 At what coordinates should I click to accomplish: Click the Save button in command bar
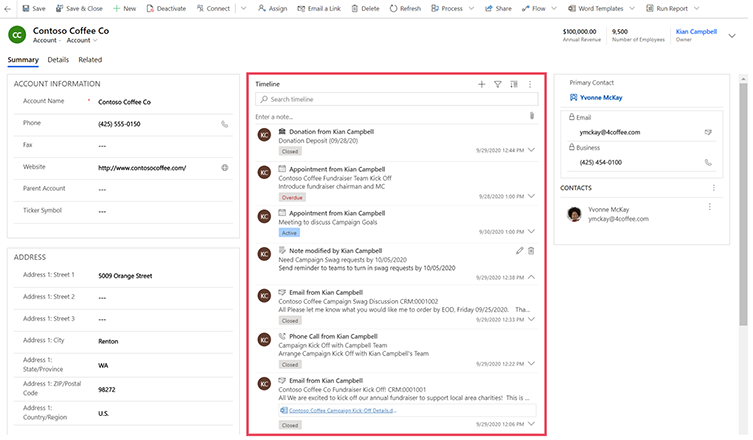[x=32, y=8]
